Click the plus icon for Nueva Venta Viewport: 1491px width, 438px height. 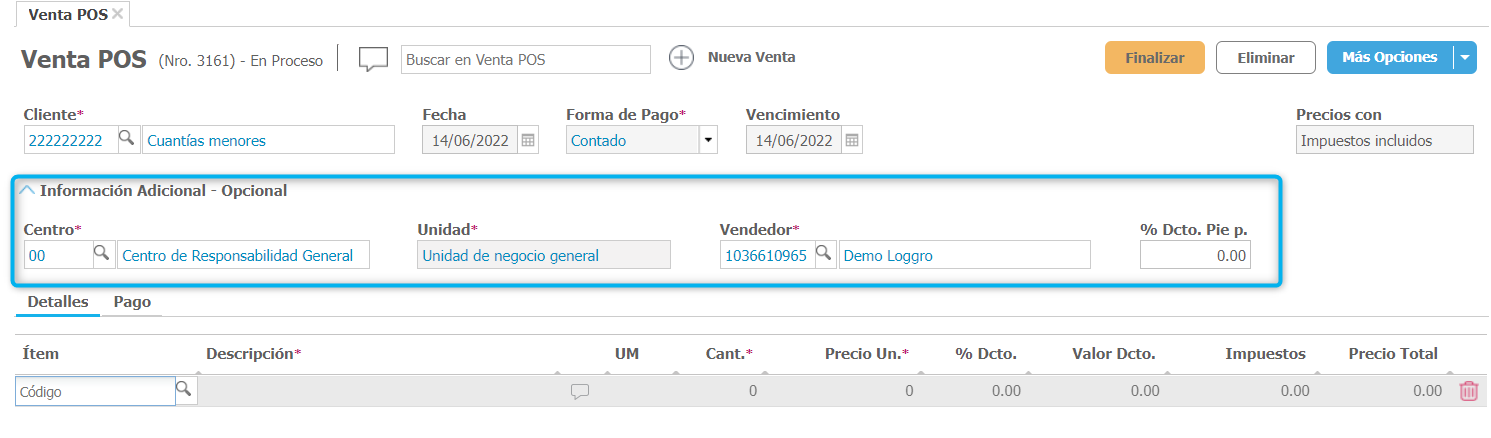tap(681, 58)
